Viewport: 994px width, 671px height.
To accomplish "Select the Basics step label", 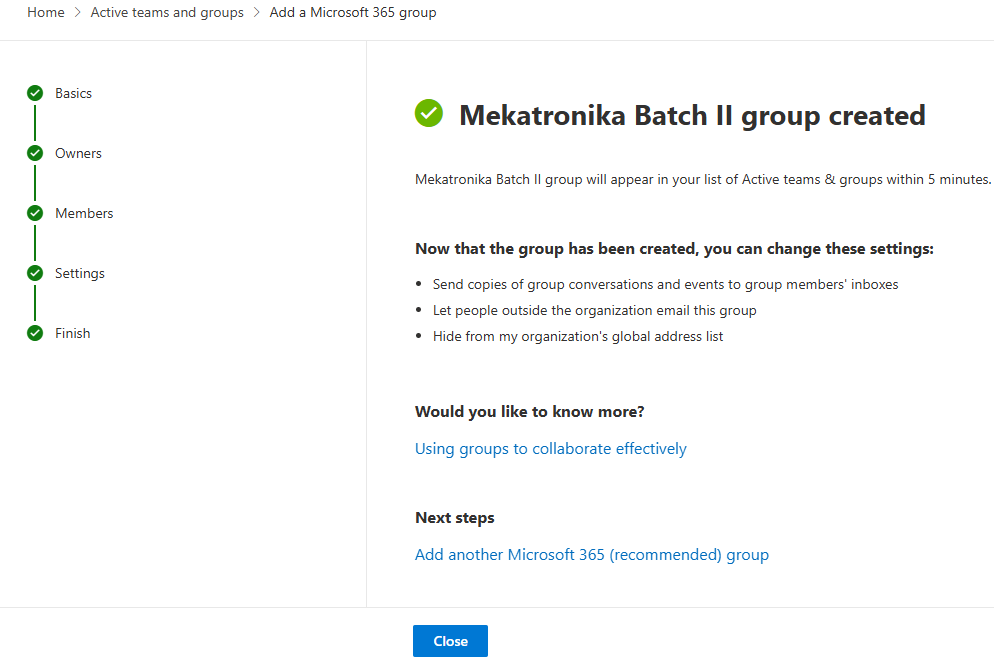I will coord(73,93).
